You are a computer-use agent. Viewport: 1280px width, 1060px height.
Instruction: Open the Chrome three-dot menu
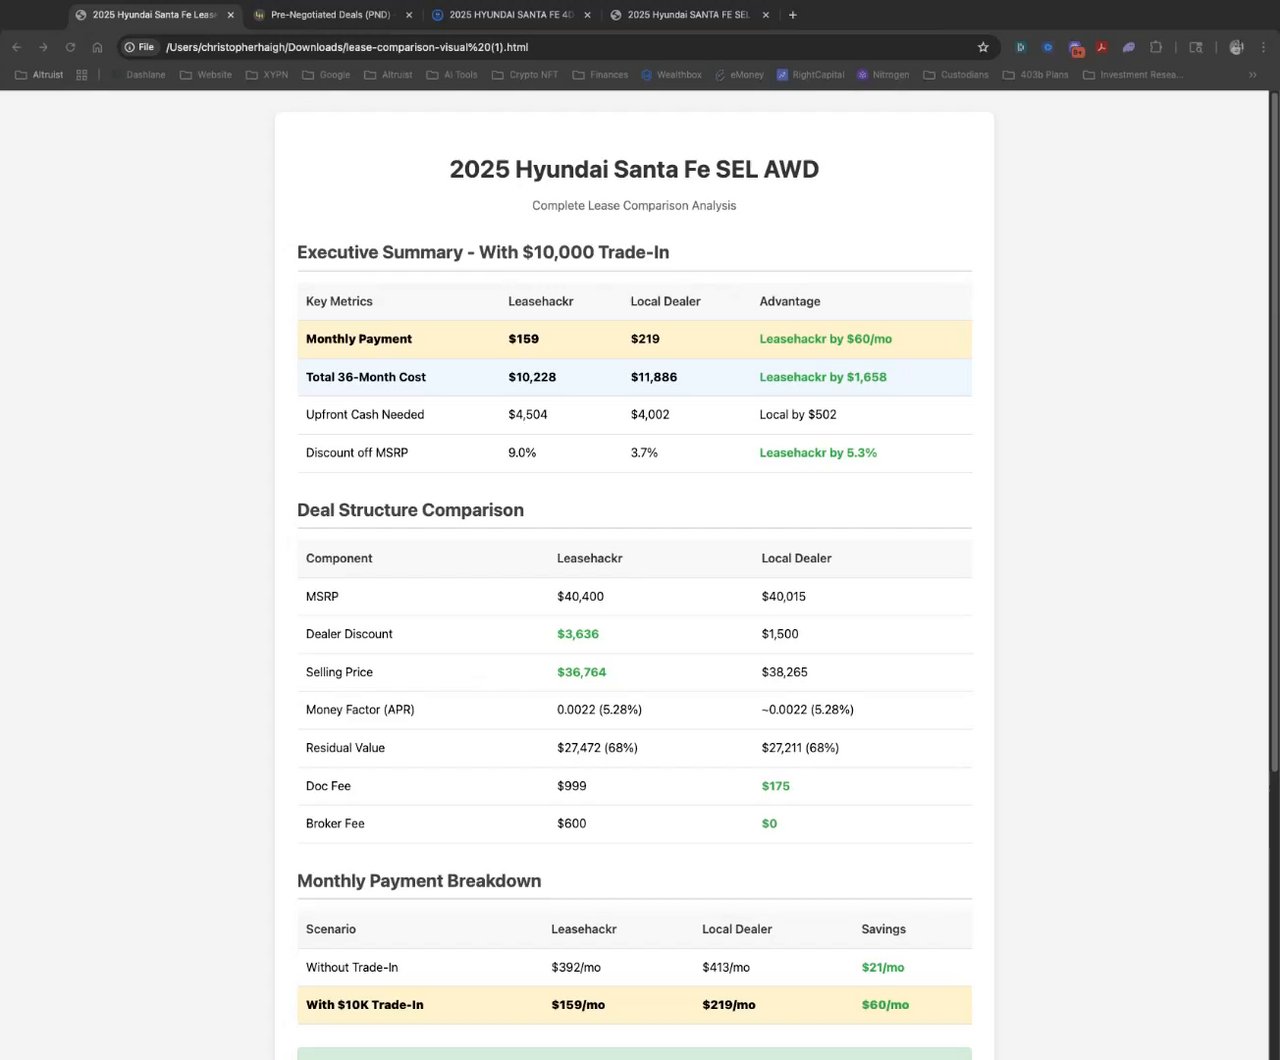click(x=1264, y=47)
